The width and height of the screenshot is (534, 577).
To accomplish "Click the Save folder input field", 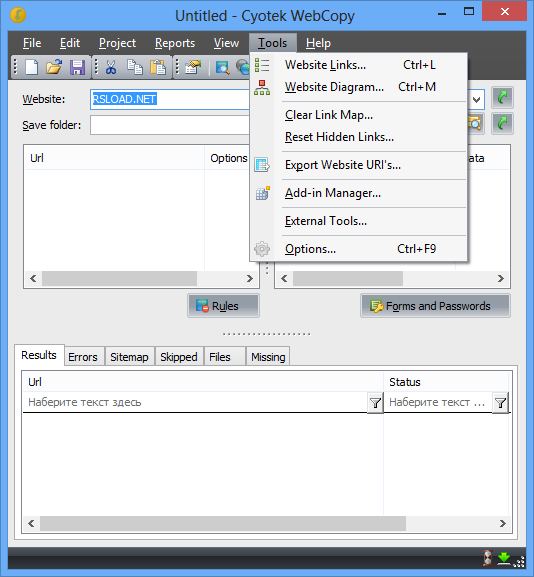I will click(170, 125).
